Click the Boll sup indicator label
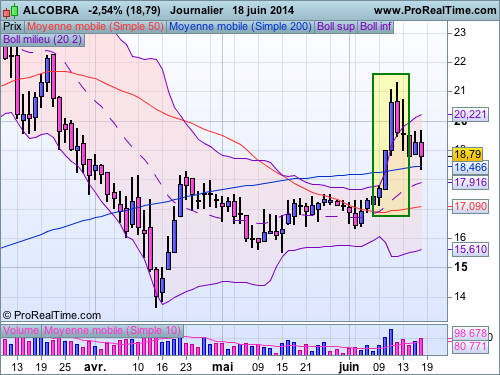 click(x=336, y=26)
